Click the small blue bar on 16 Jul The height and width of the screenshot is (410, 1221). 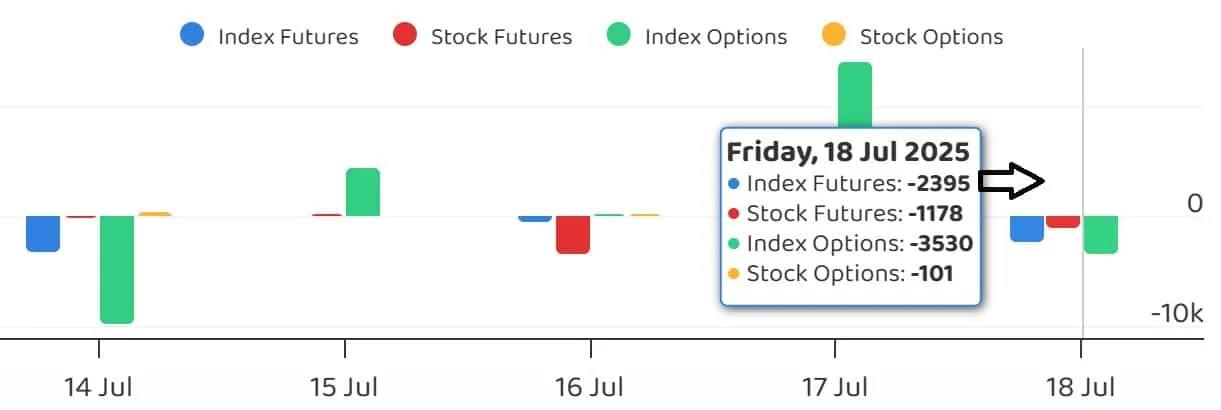(535, 217)
